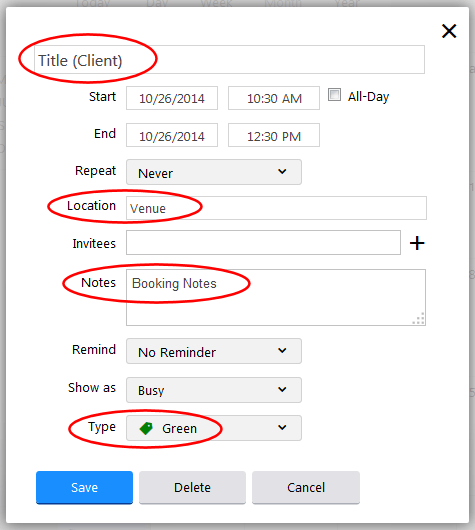Image resolution: width=475 pixels, height=530 pixels.
Task: Click the plus icon to add invitees
Action: tap(417, 243)
